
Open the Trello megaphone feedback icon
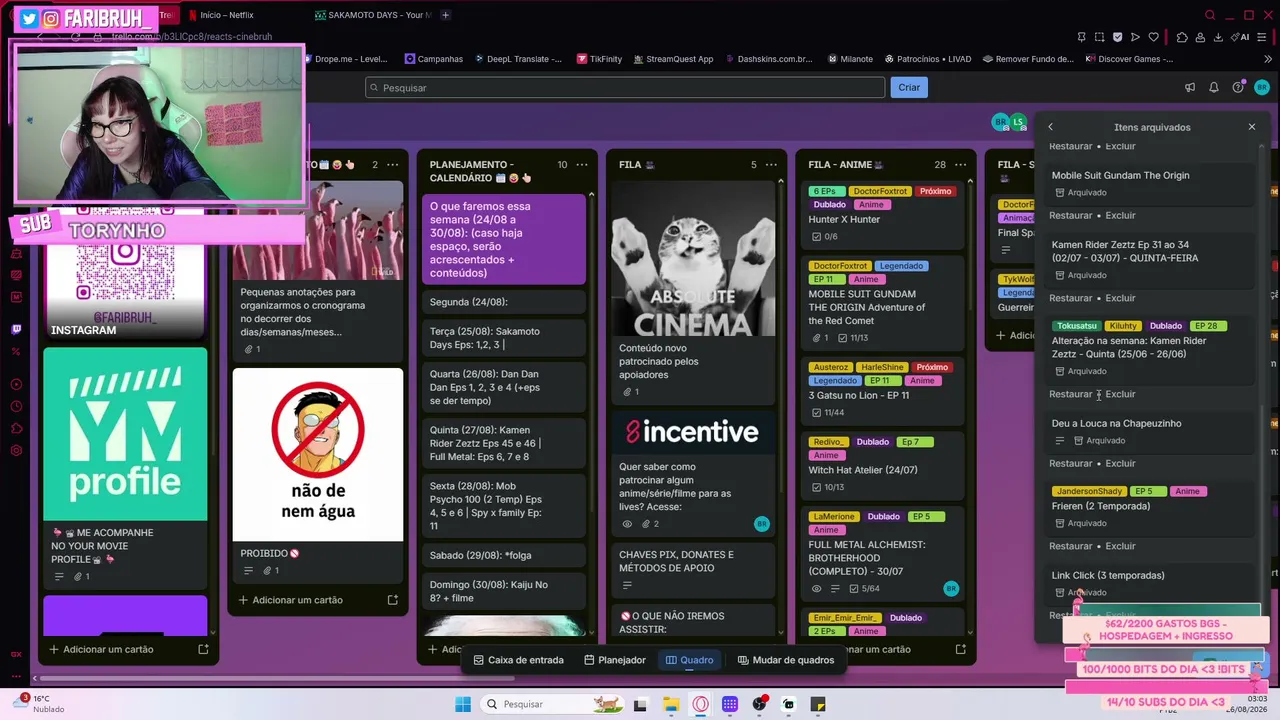click(x=1190, y=87)
